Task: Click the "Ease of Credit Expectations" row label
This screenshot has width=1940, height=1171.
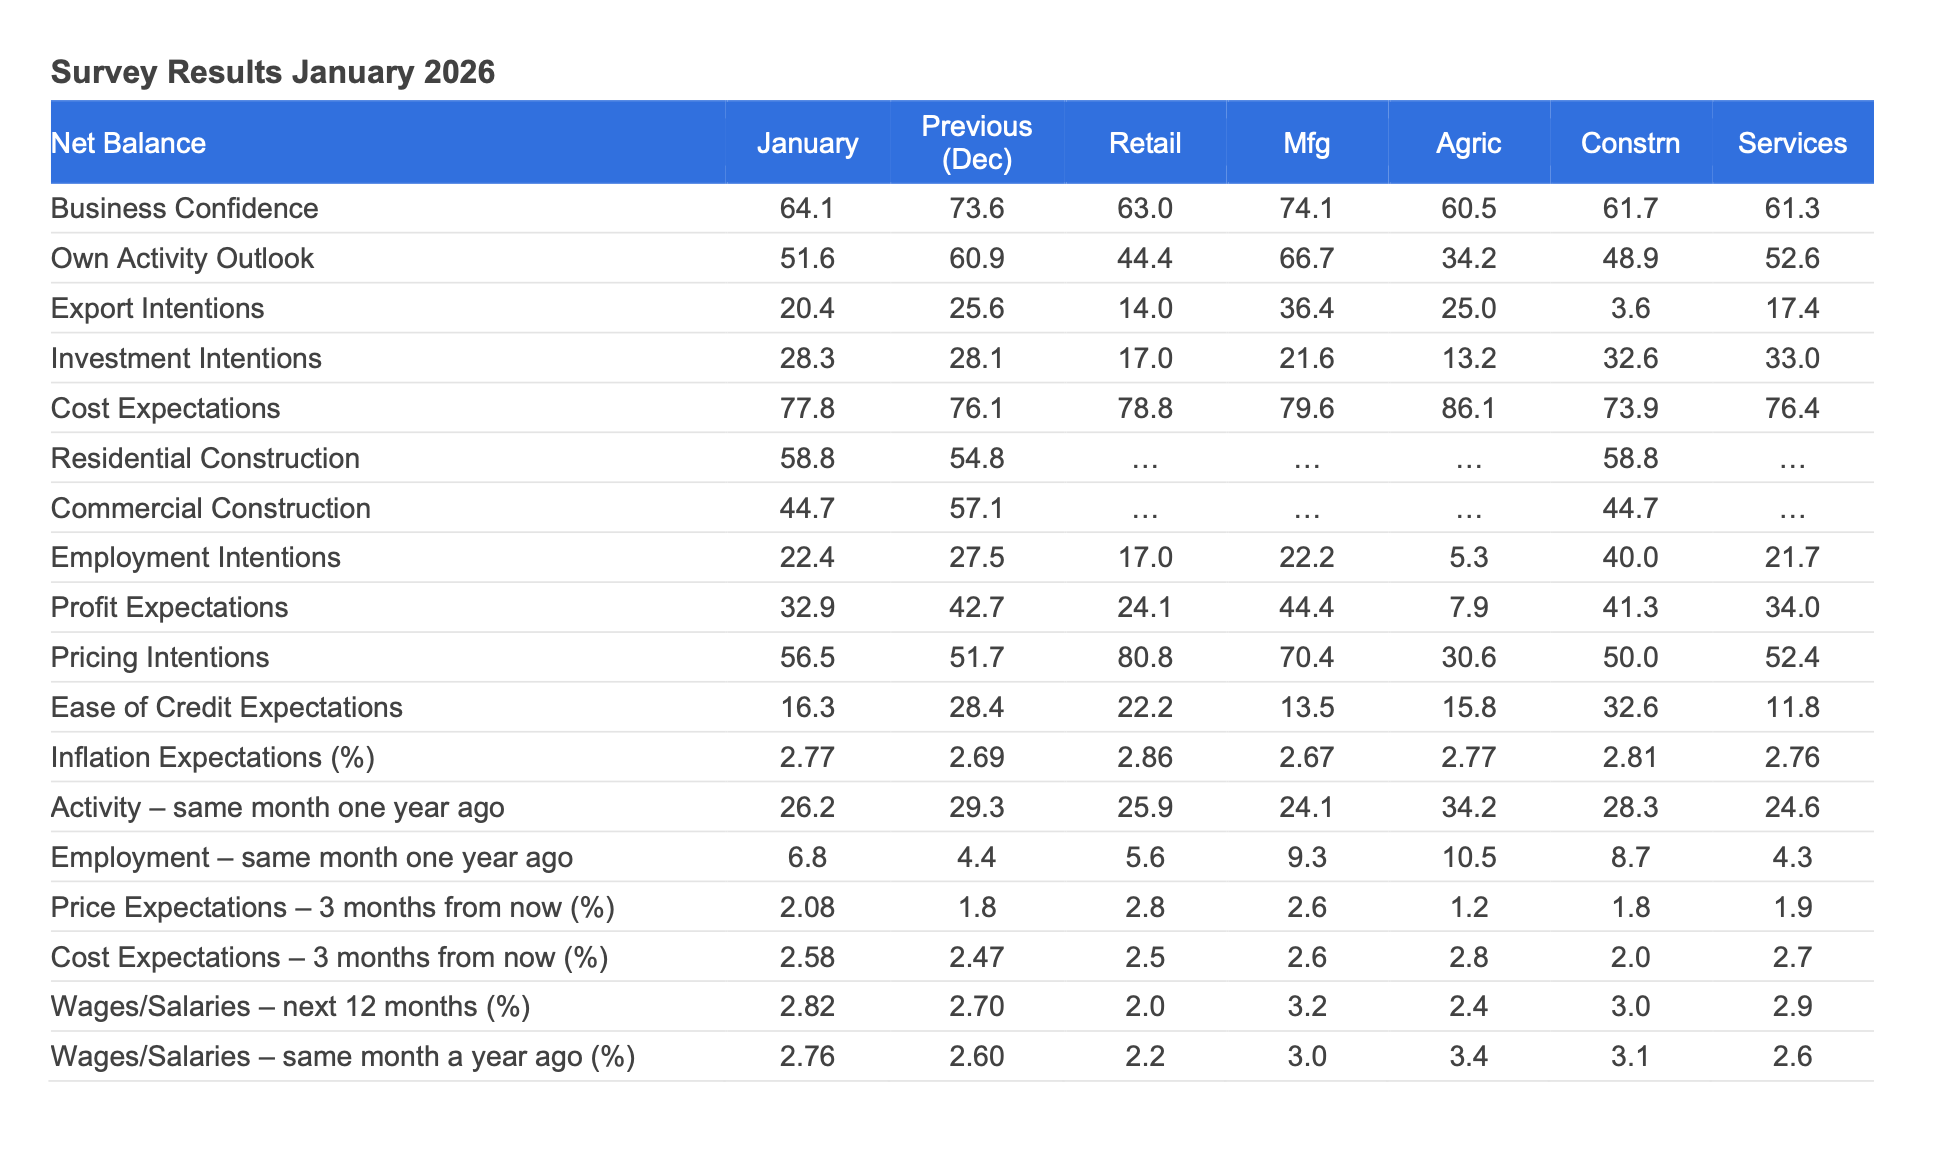Action: 226,707
